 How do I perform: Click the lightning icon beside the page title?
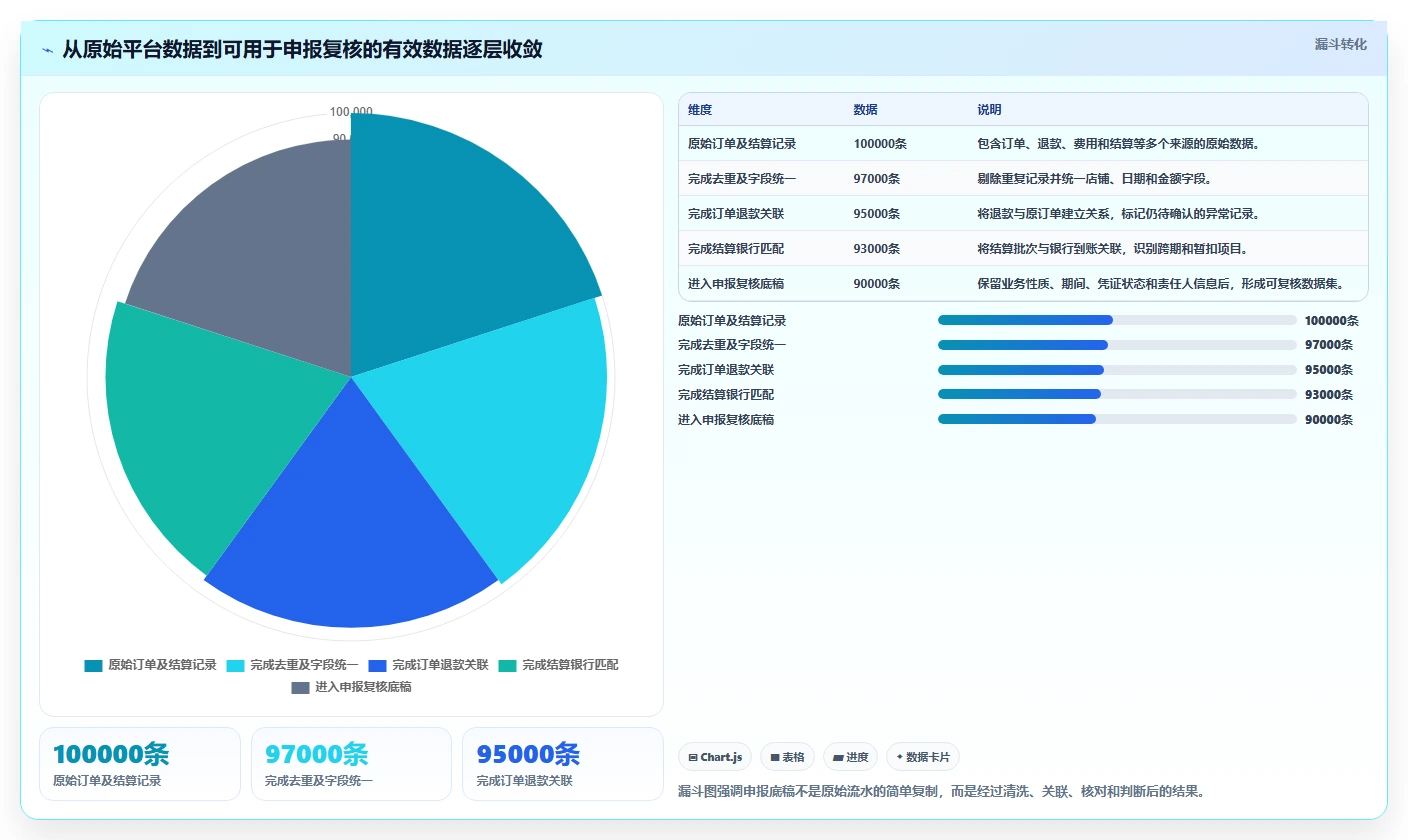[48, 50]
